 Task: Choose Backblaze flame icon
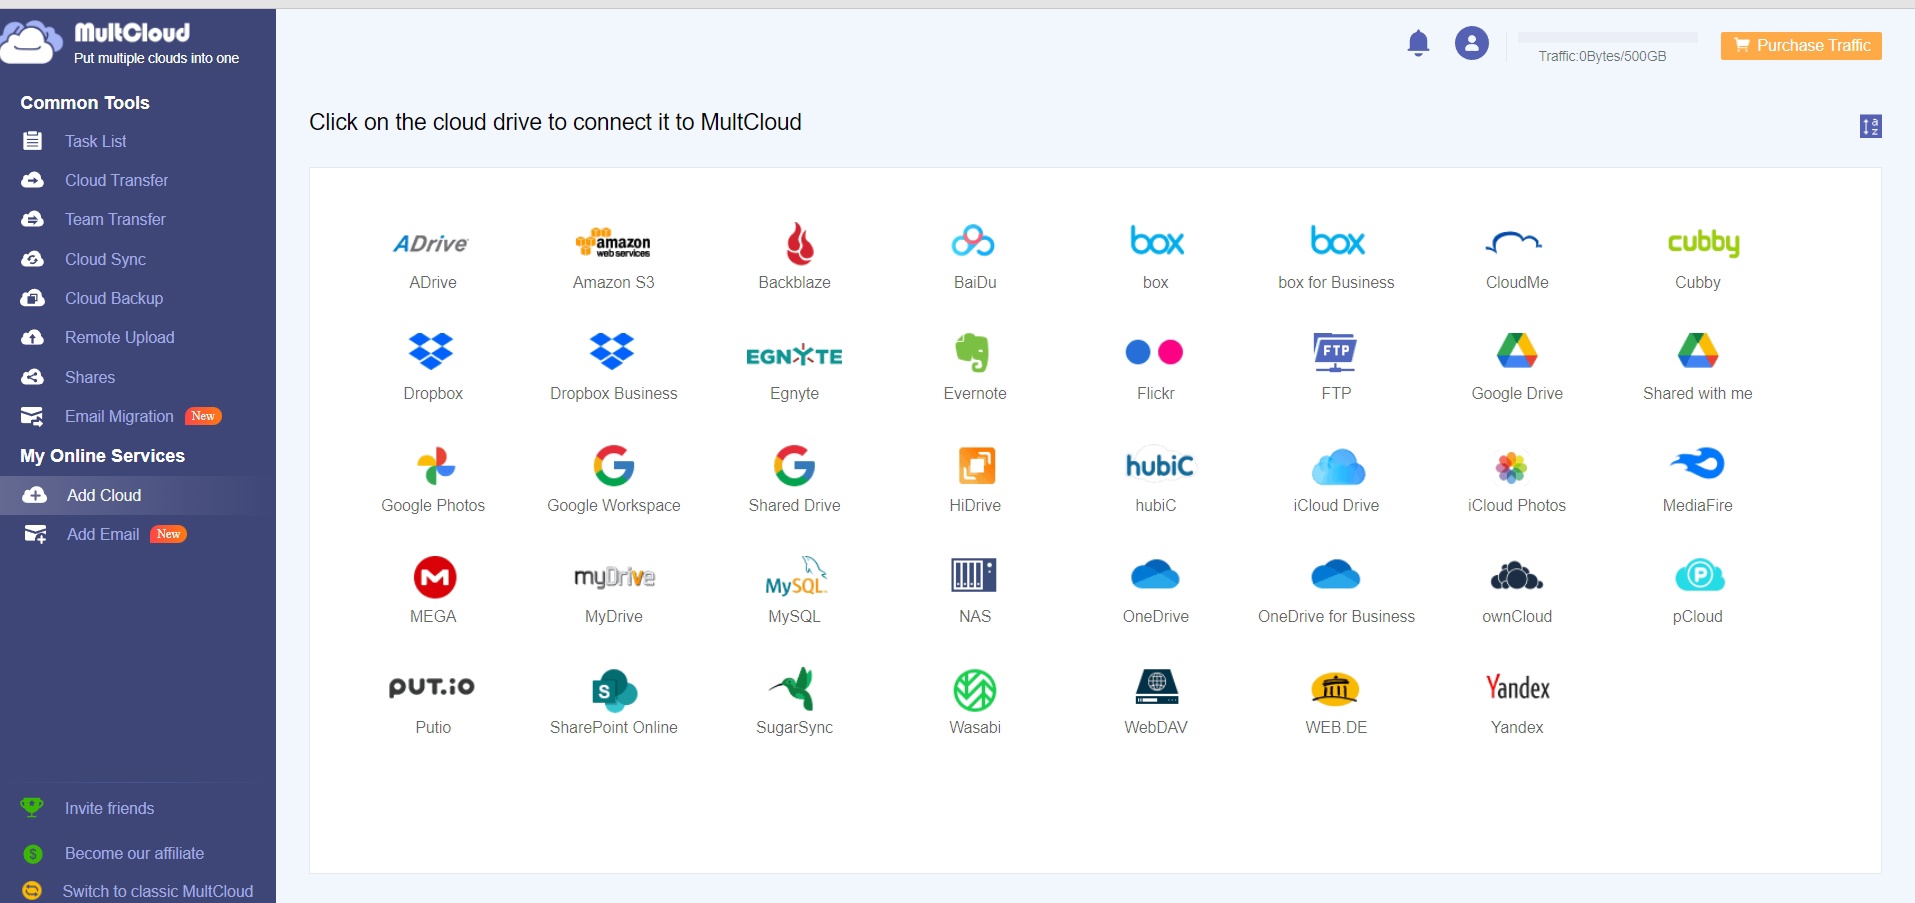(798, 243)
